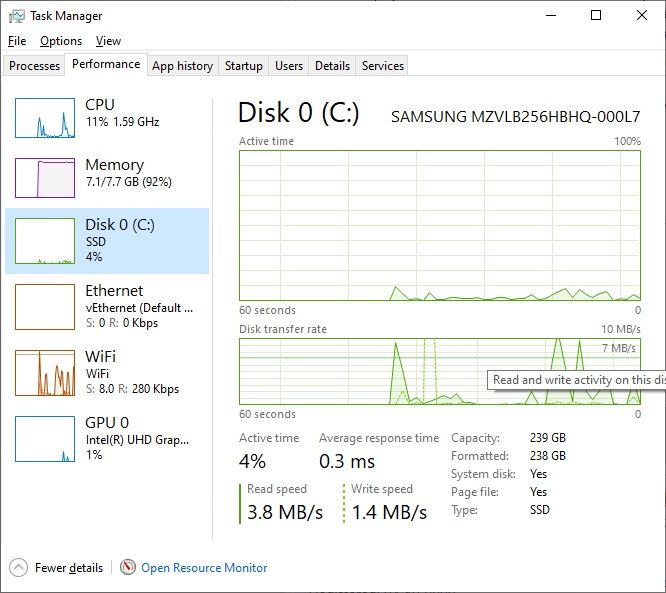Viewport: 666px width, 593px height.
Task: Select the Memory usage graph thumbnail
Action: point(45,178)
